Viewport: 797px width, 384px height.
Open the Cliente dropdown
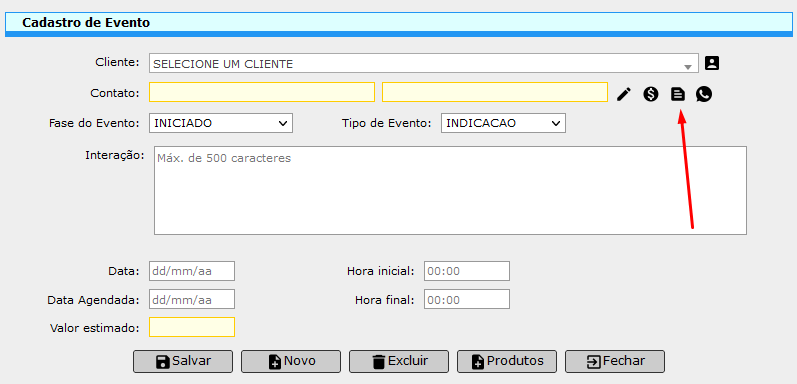tap(424, 64)
